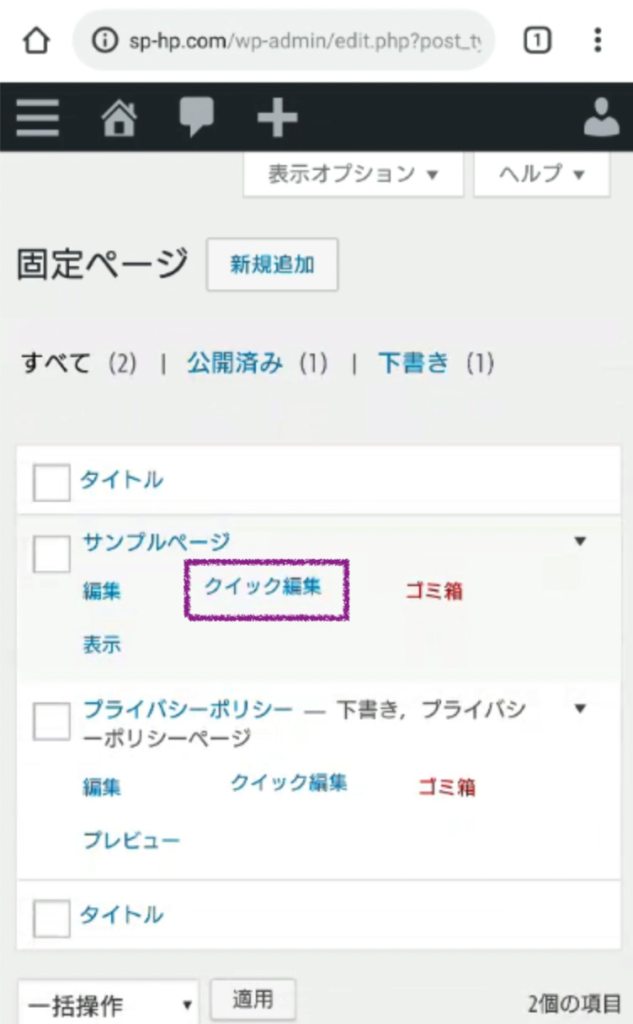Check the サンプルページ row checkbox

[51, 553]
